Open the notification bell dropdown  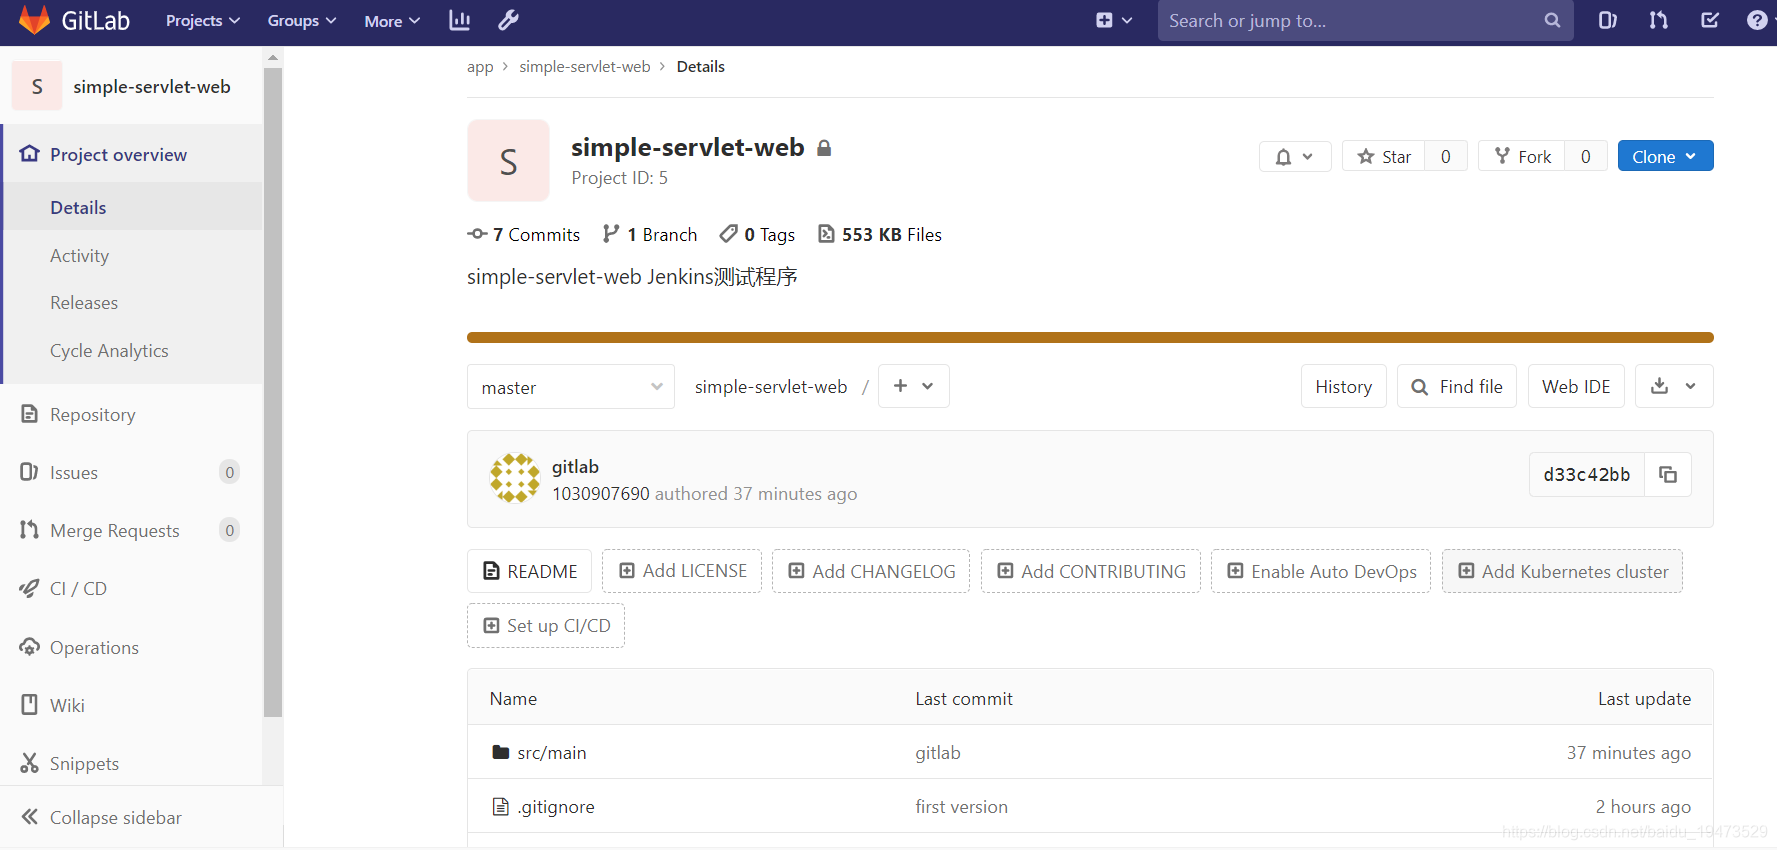point(1295,156)
